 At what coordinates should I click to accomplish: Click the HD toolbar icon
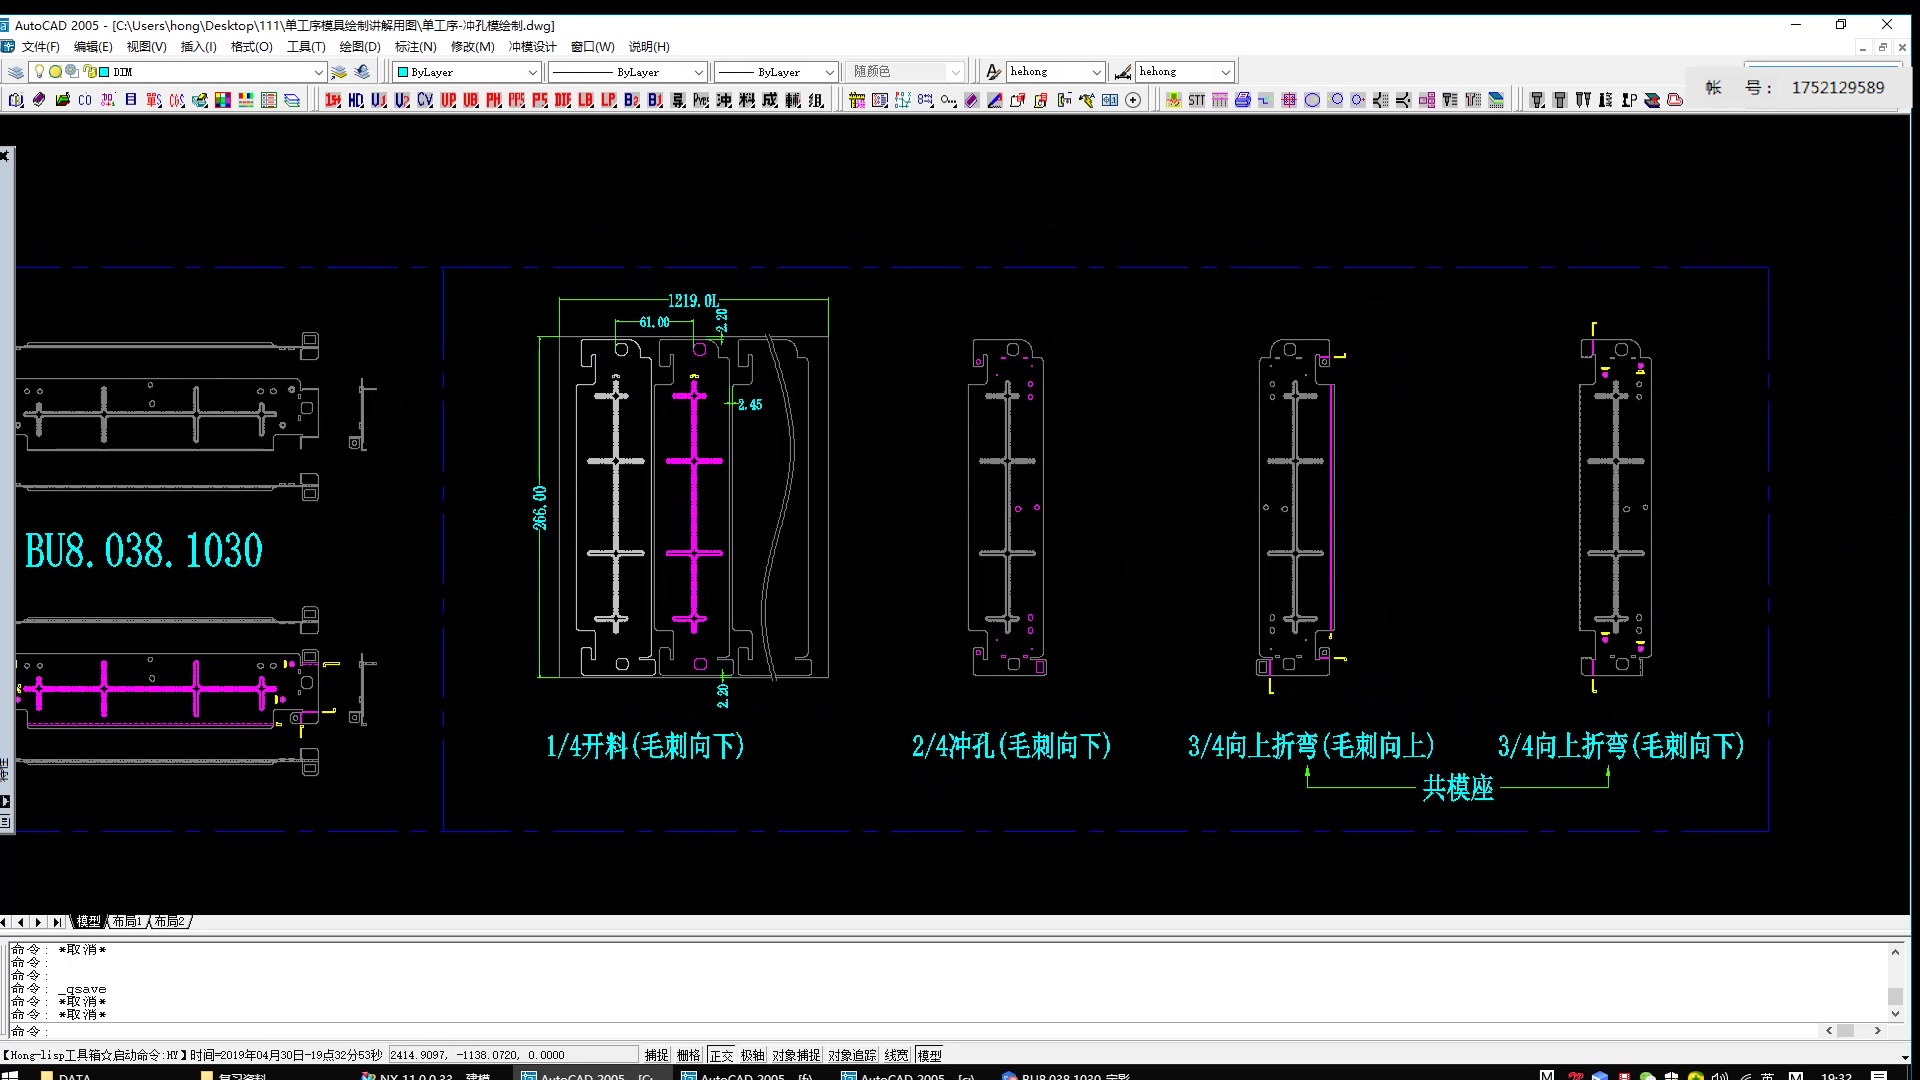coord(356,100)
